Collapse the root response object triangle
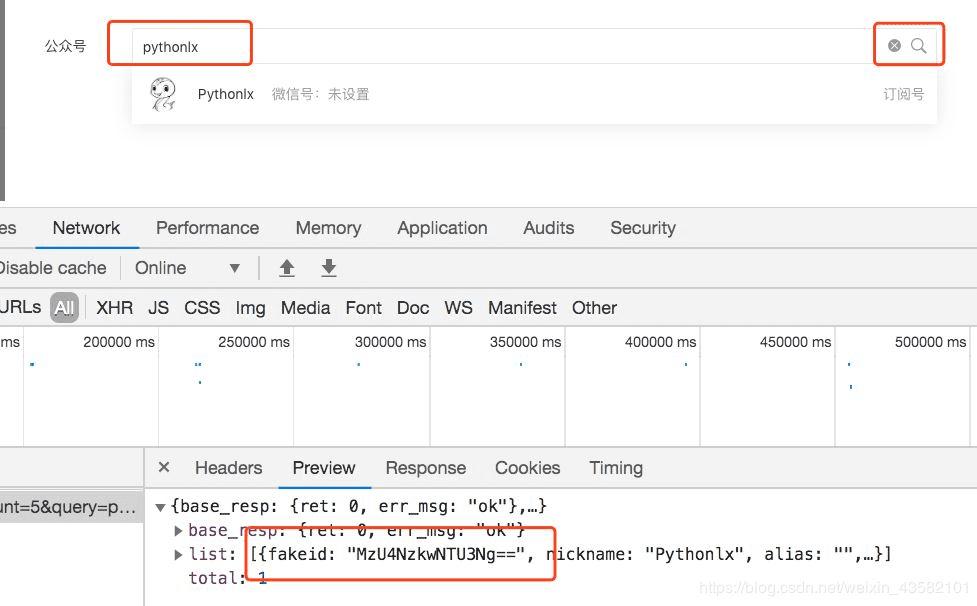Image resolution: width=977 pixels, height=606 pixels. (x=160, y=507)
